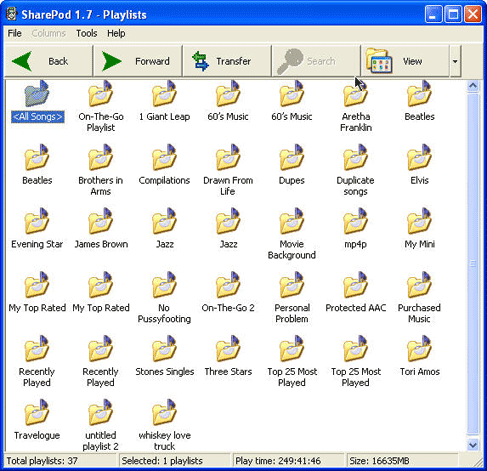Open the Tools menu
The image size is (487, 471).
point(87,33)
